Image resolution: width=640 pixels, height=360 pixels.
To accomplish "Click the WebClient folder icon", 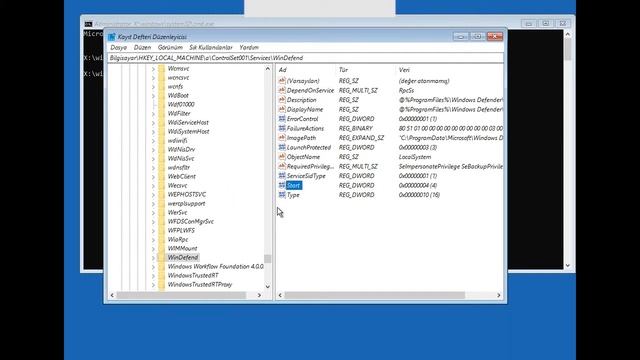I will pyautogui.click(x=162, y=176).
